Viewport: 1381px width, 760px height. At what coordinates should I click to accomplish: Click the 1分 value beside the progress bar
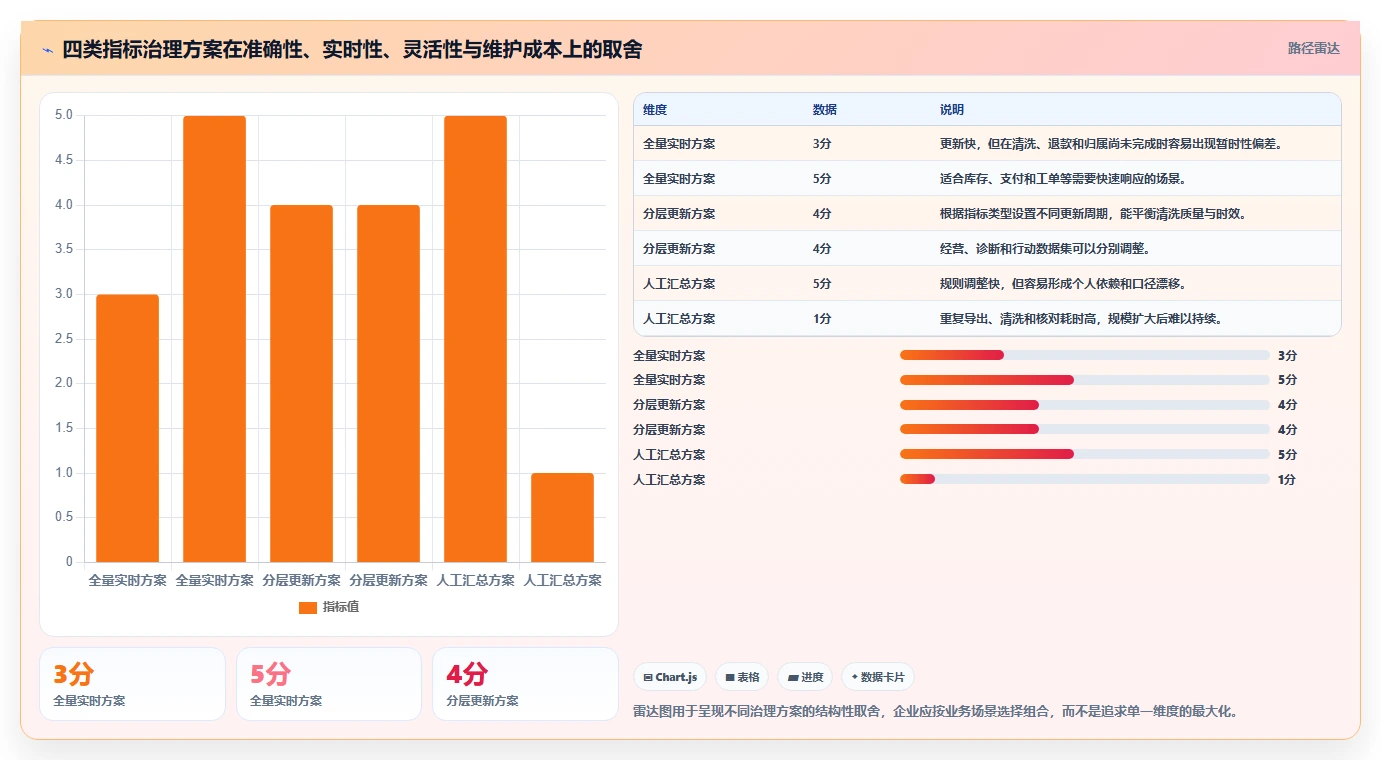[x=1287, y=479]
